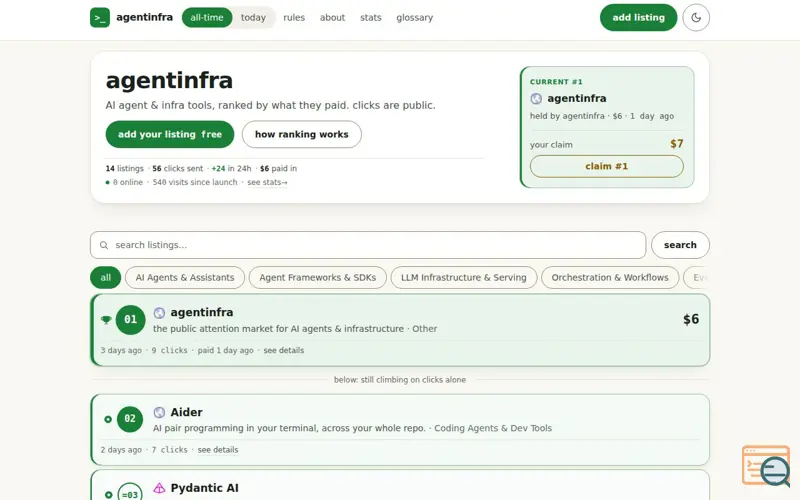Click 'paid 1 day ago' text
The height and width of the screenshot is (500, 800).
point(226,351)
